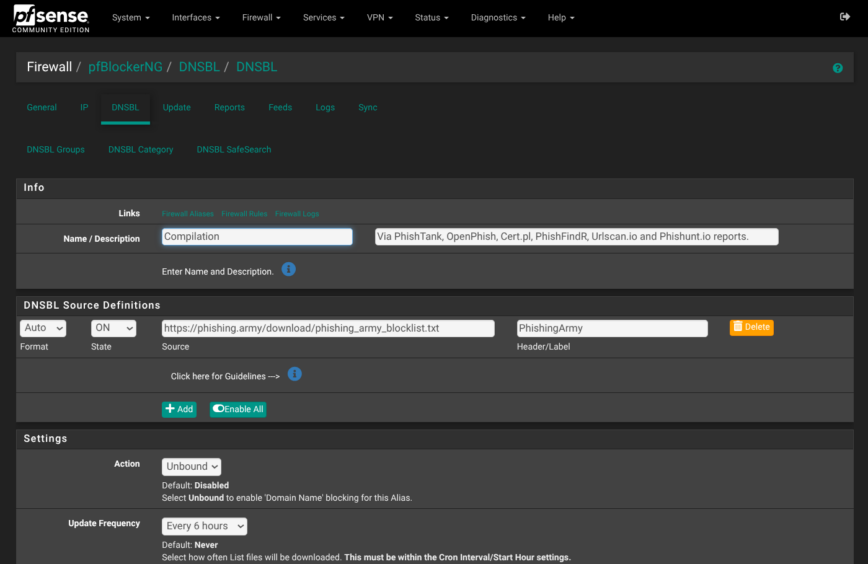The width and height of the screenshot is (868, 564).
Task: Click the Description field about PhishTank reports
Action: [576, 237]
